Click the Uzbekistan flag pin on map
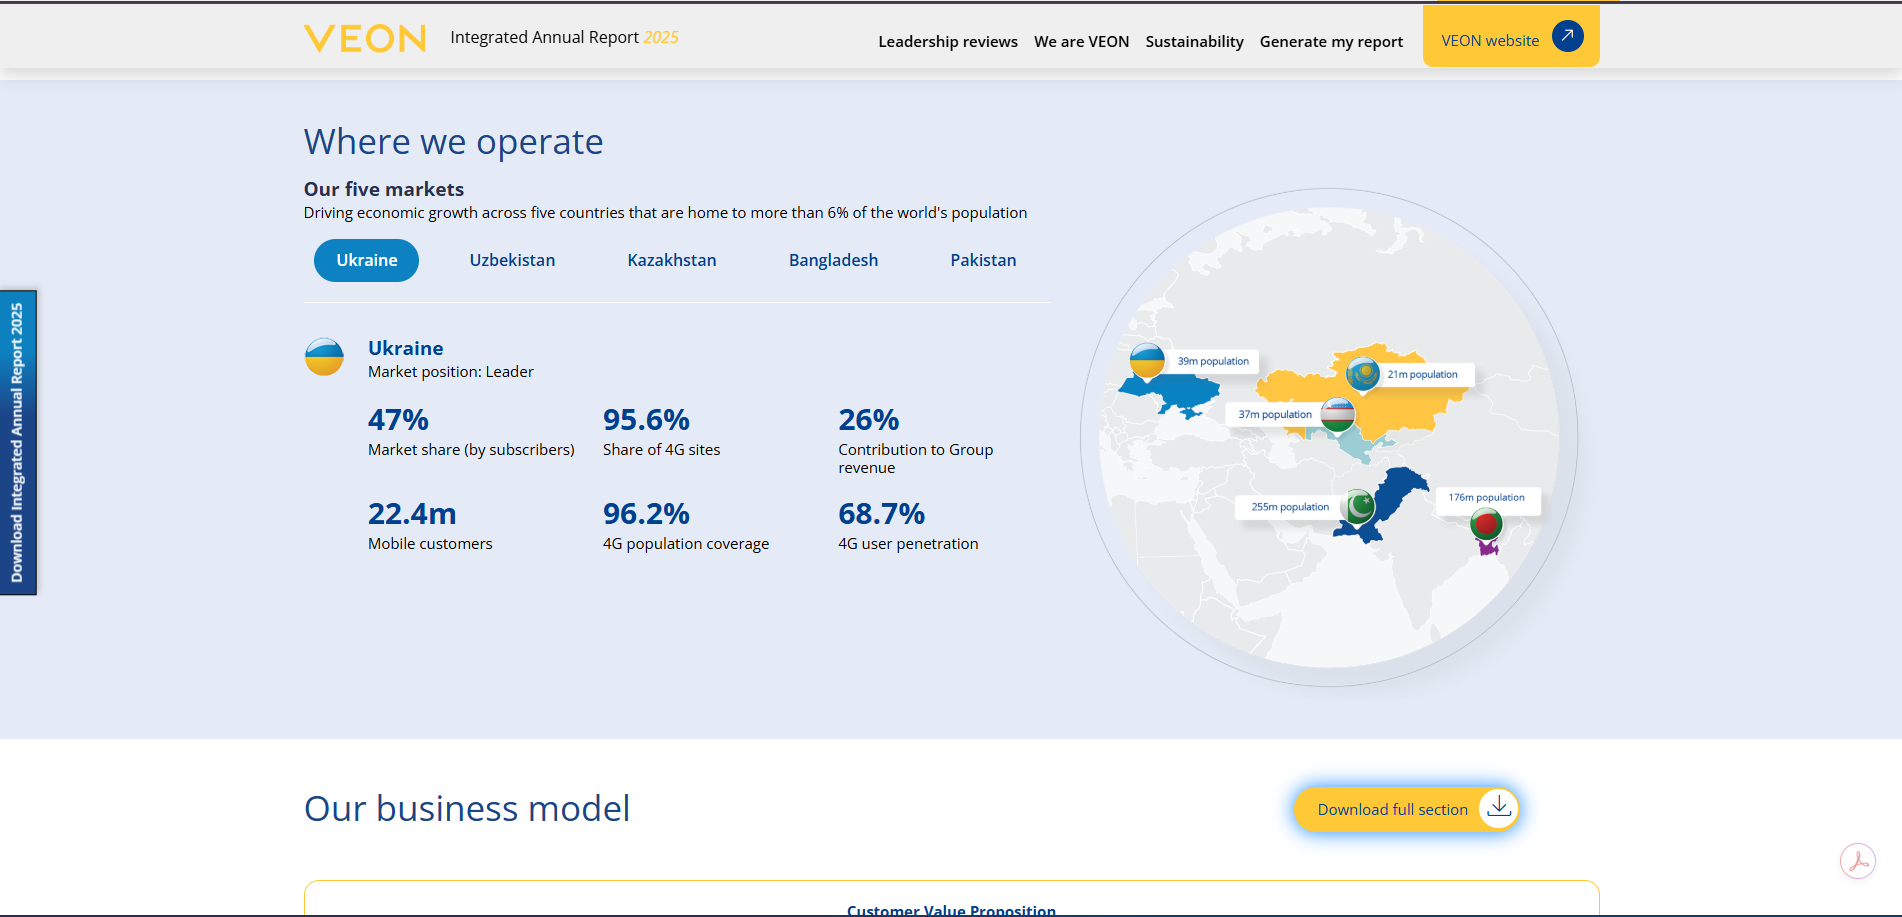Screen dimensions: 1902x917 pos(1337,414)
